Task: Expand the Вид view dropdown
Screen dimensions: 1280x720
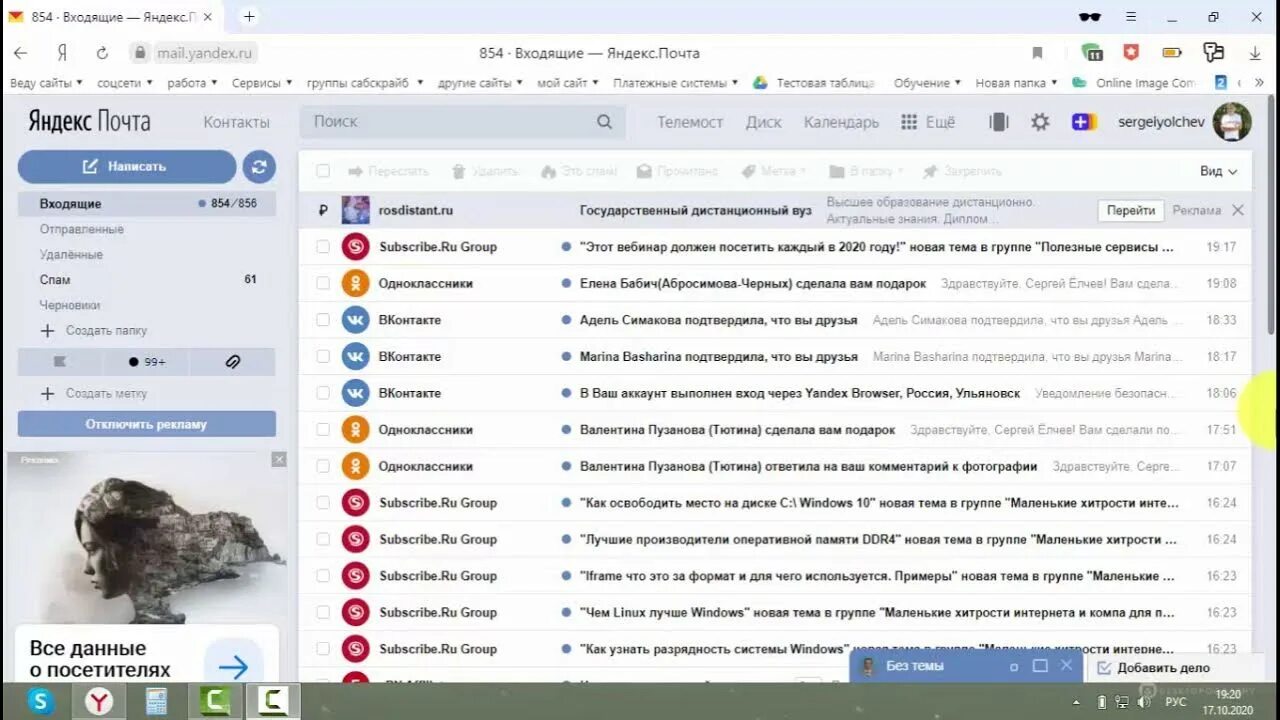Action: click(x=1218, y=171)
